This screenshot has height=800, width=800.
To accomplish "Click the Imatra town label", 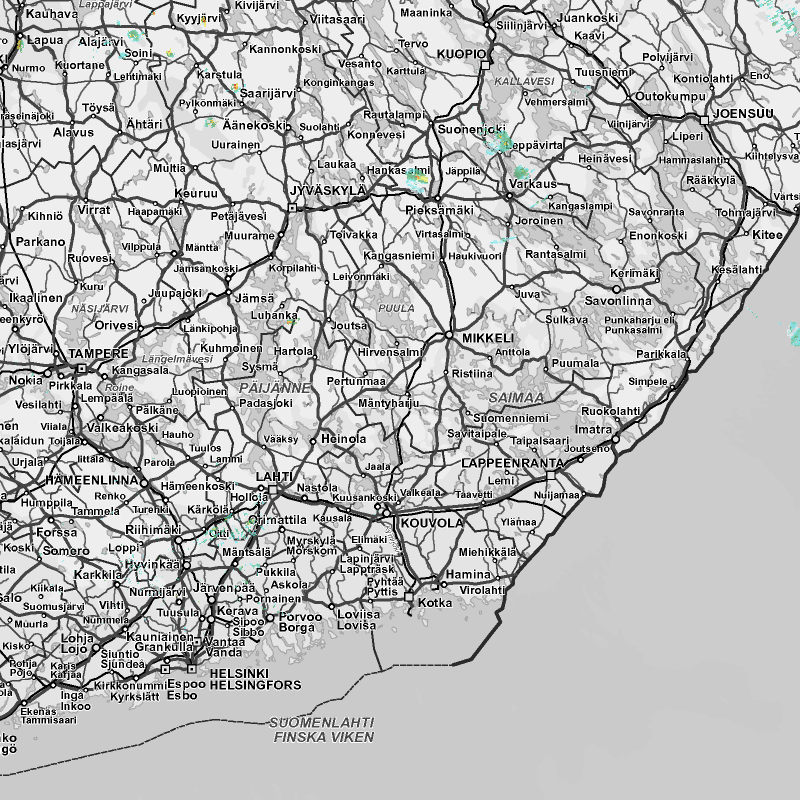I will [x=593, y=430].
